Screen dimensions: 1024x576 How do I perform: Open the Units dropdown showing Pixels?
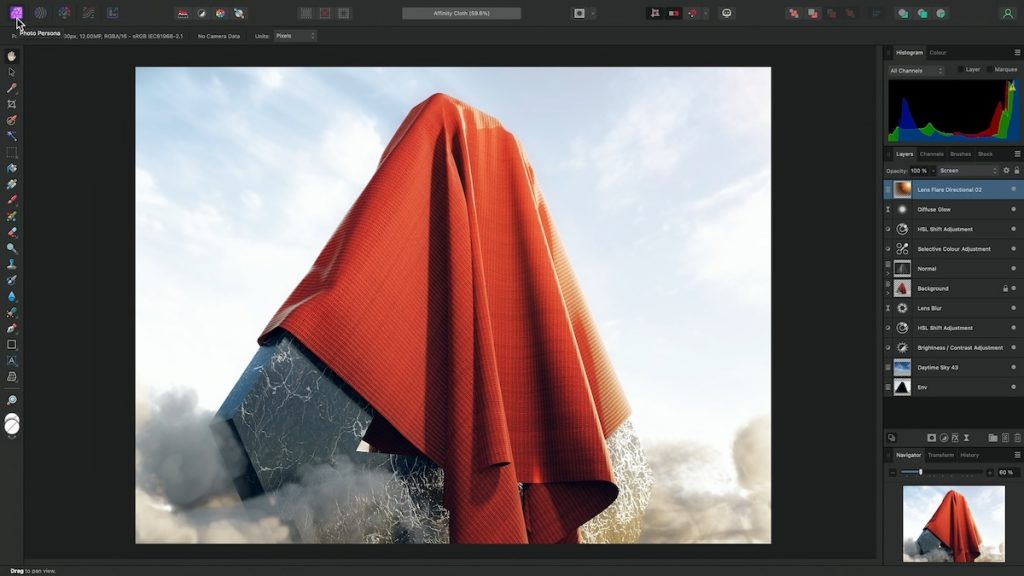pyautogui.click(x=295, y=36)
